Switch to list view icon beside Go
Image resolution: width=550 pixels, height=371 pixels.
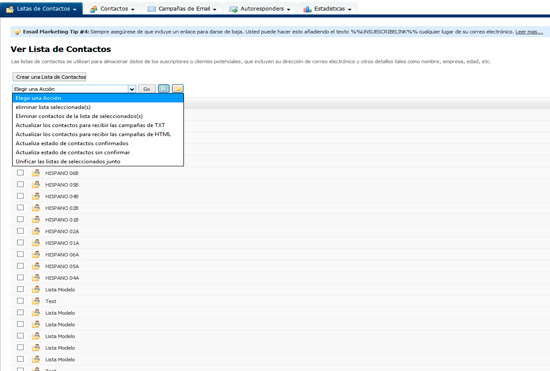164,89
